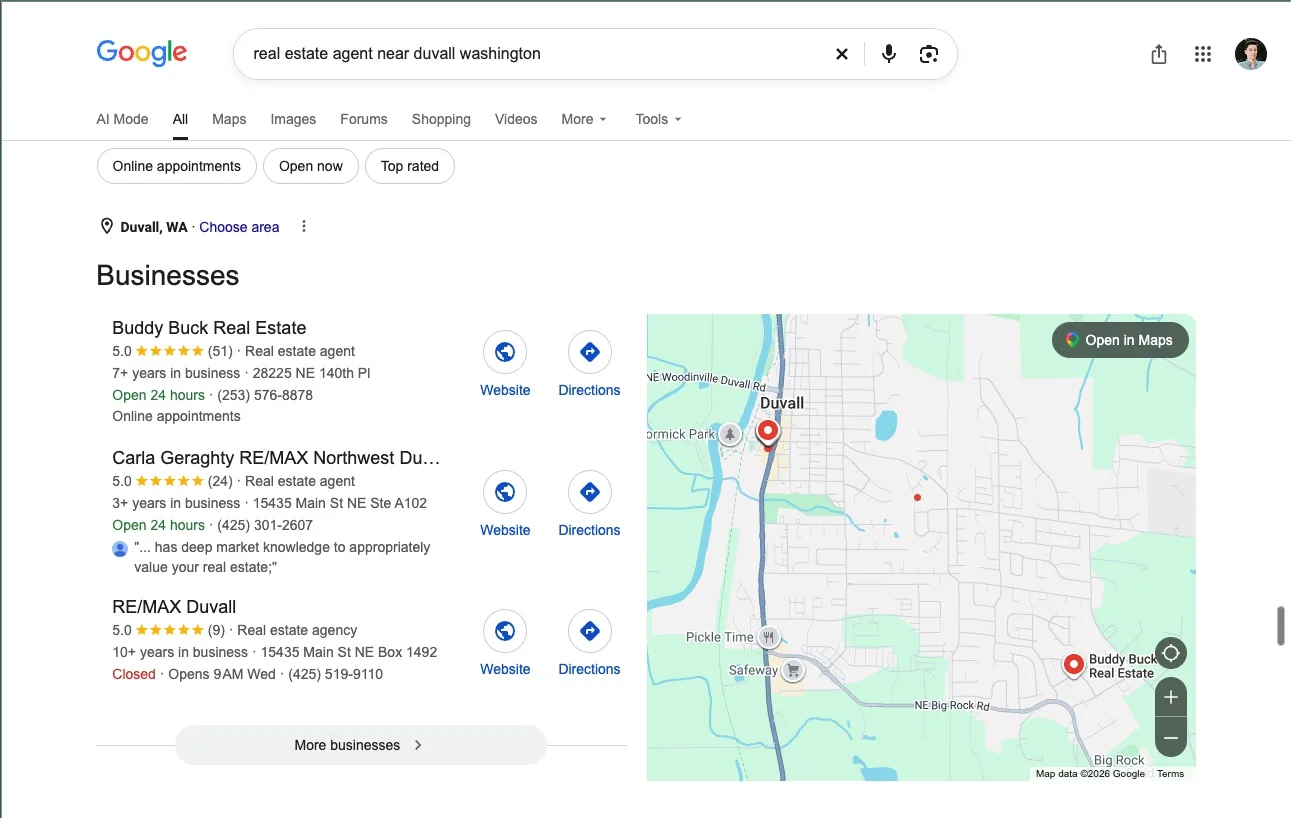The image size is (1291, 818).
Task: Open Carla Geraghty RE/MAX website globe icon
Action: [505, 492]
